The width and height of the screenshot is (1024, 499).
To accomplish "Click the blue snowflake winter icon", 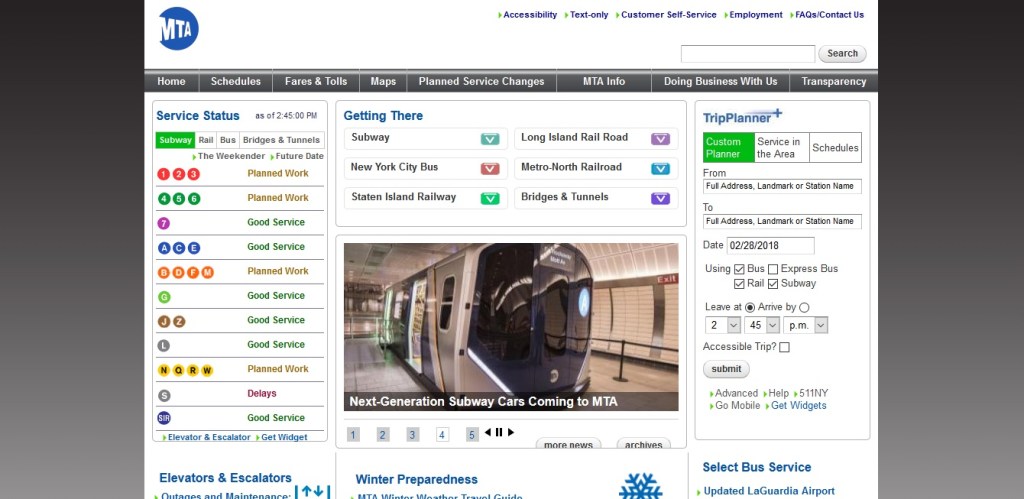I will click(641, 487).
